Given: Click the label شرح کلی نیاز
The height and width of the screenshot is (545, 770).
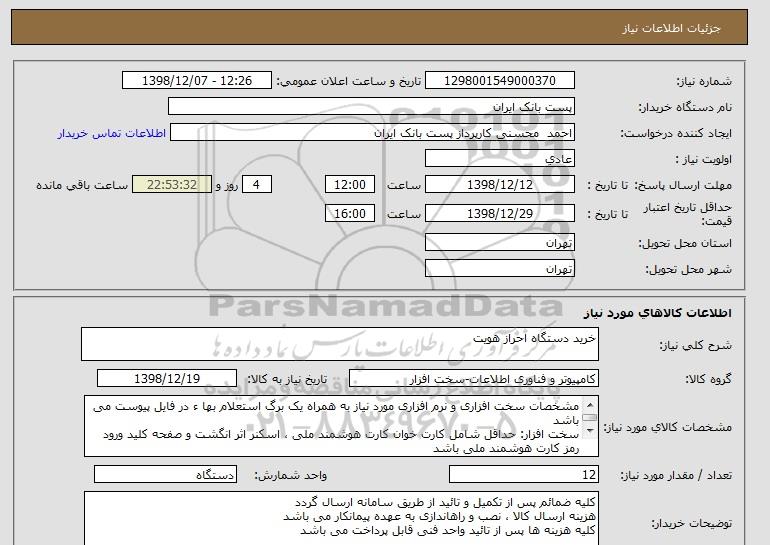Looking at the screenshot, I should tap(695, 345).
